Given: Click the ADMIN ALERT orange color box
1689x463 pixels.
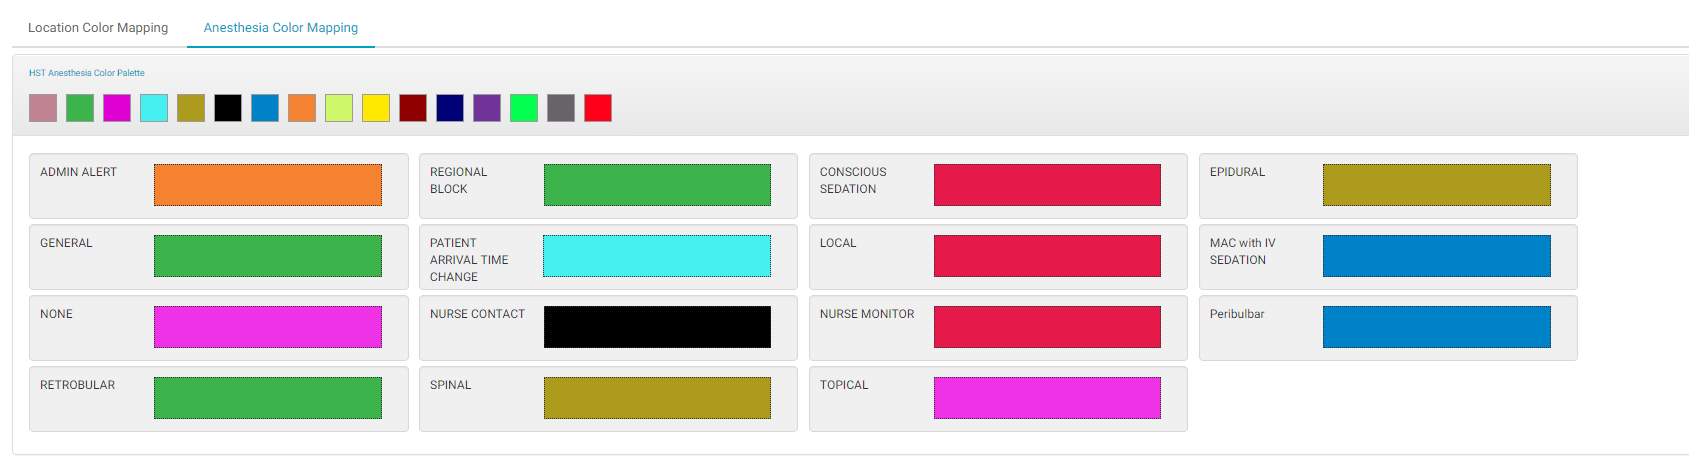Looking at the screenshot, I should [268, 185].
